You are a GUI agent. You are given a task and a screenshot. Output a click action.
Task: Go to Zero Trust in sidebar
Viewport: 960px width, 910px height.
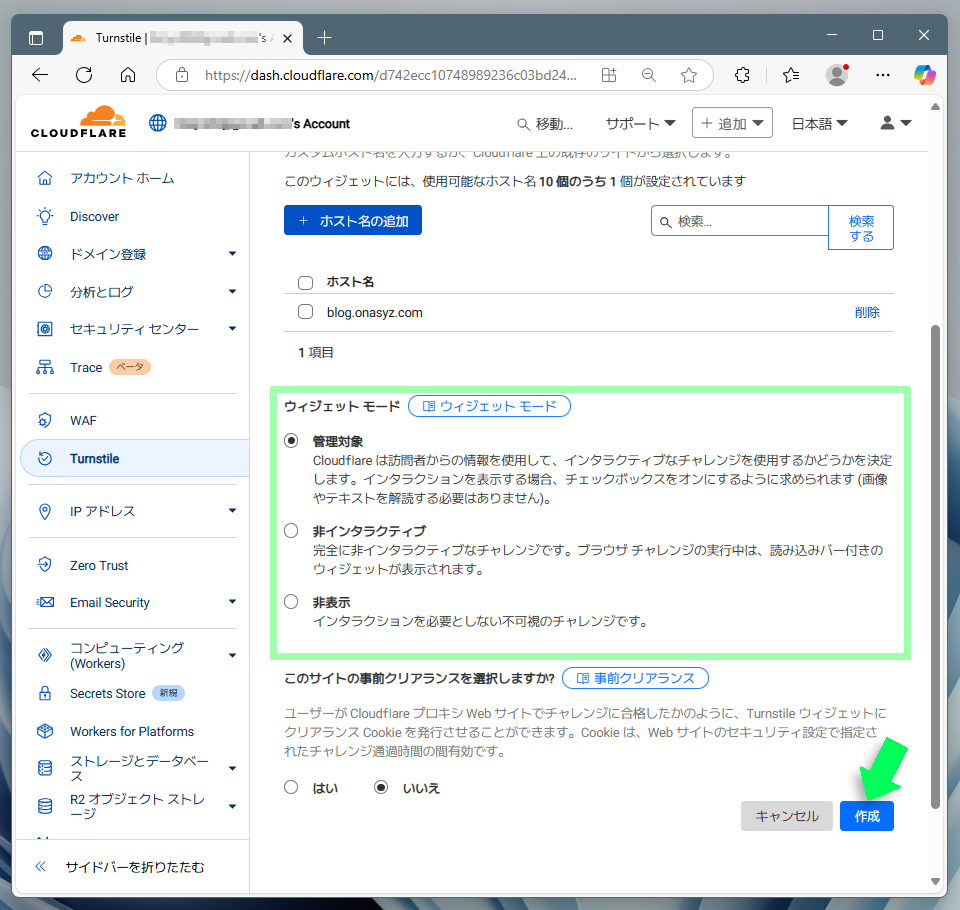pyautogui.click(x=99, y=566)
